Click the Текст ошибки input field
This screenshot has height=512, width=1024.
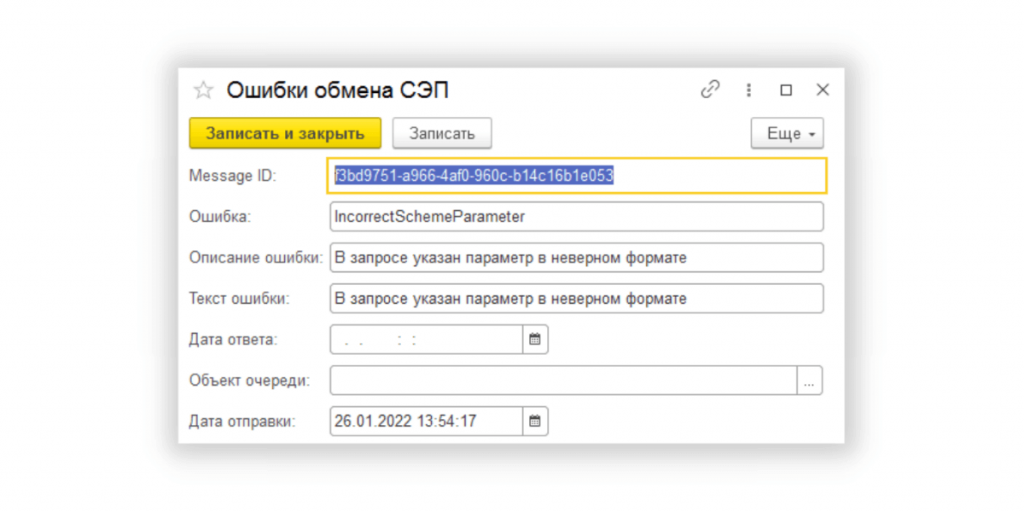577,298
